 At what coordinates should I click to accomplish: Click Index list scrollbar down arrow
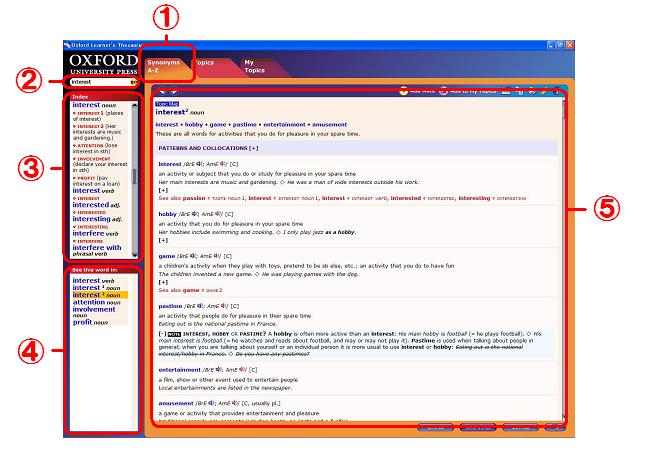[x=134, y=253]
